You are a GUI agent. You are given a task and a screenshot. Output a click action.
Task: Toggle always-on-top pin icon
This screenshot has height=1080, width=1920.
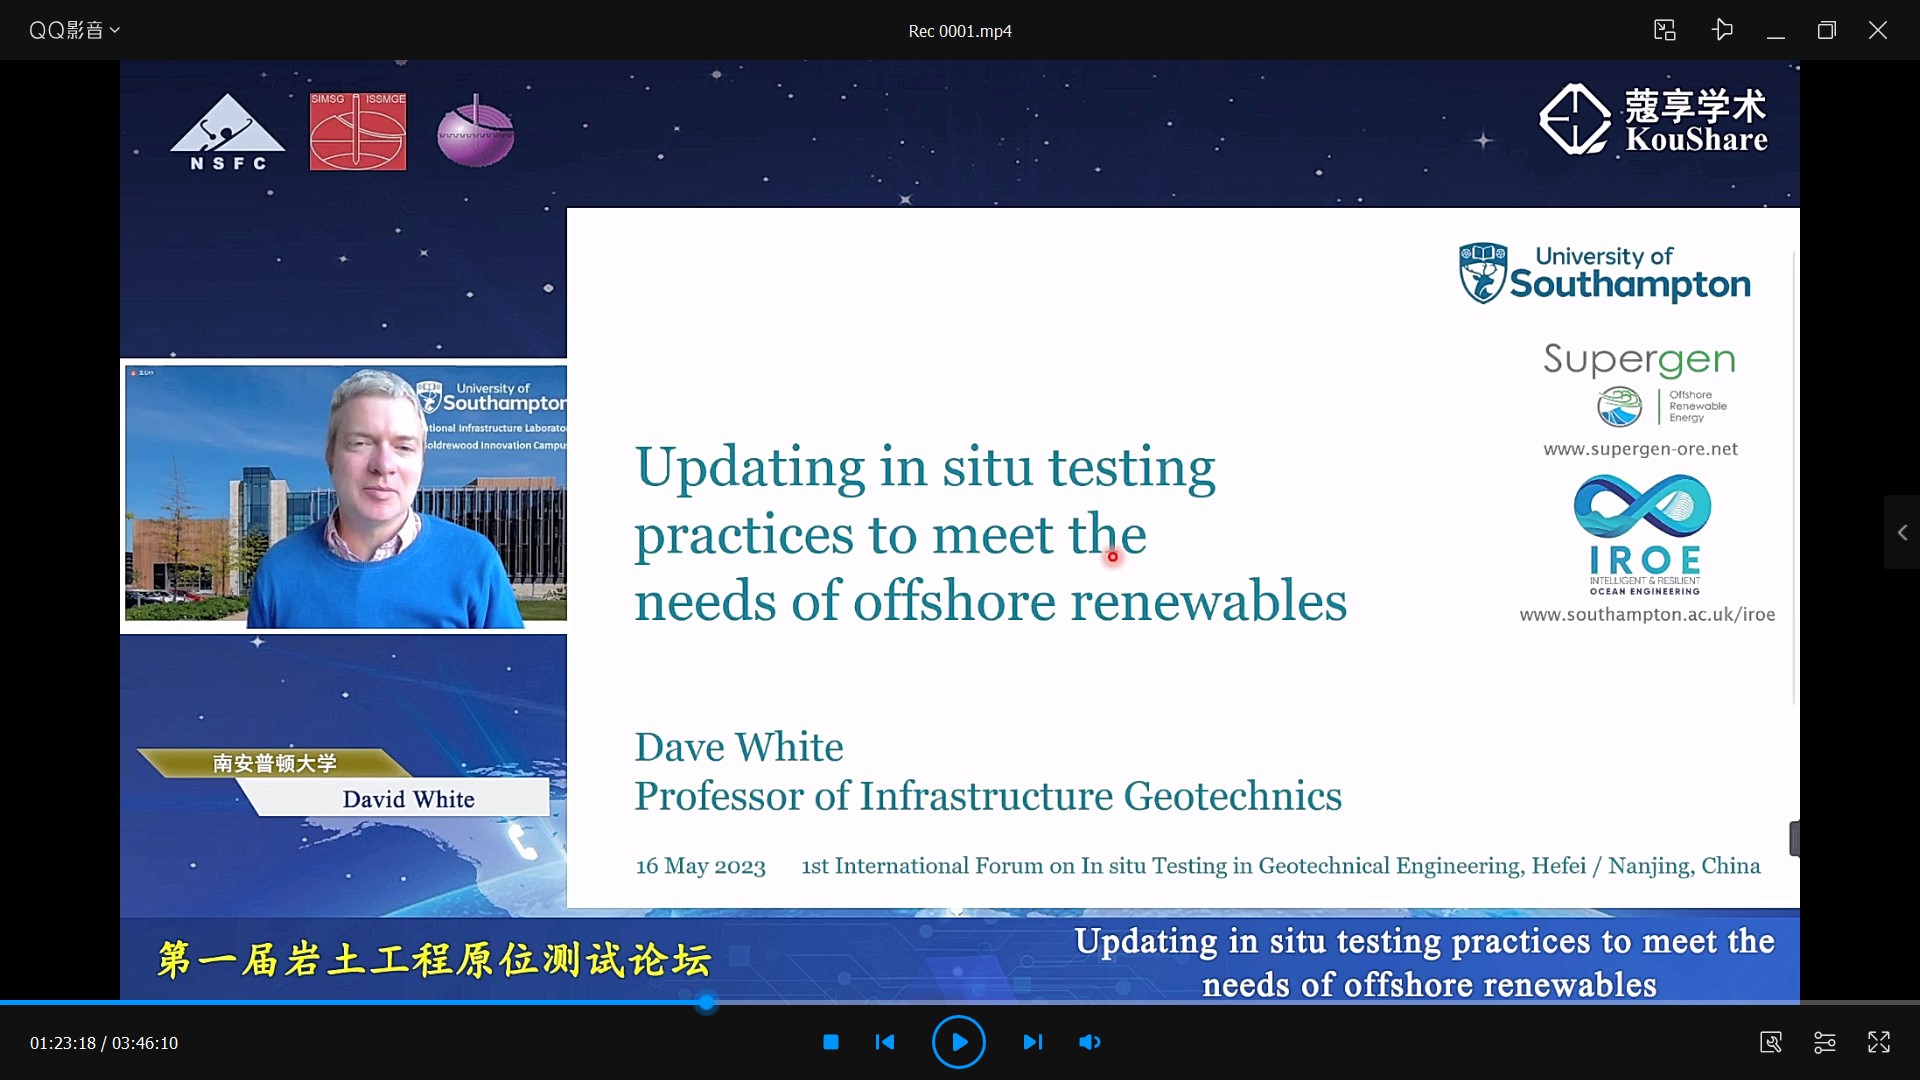[x=1721, y=30]
